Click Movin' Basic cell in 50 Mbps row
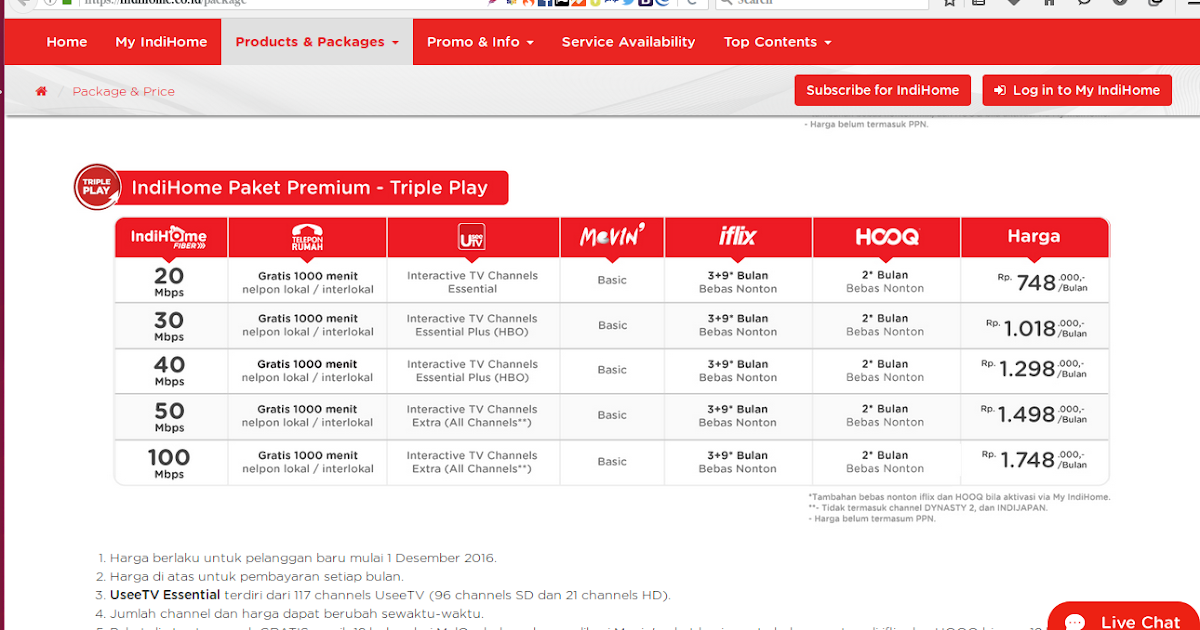Image resolution: width=1200 pixels, height=630 pixels. 612,416
